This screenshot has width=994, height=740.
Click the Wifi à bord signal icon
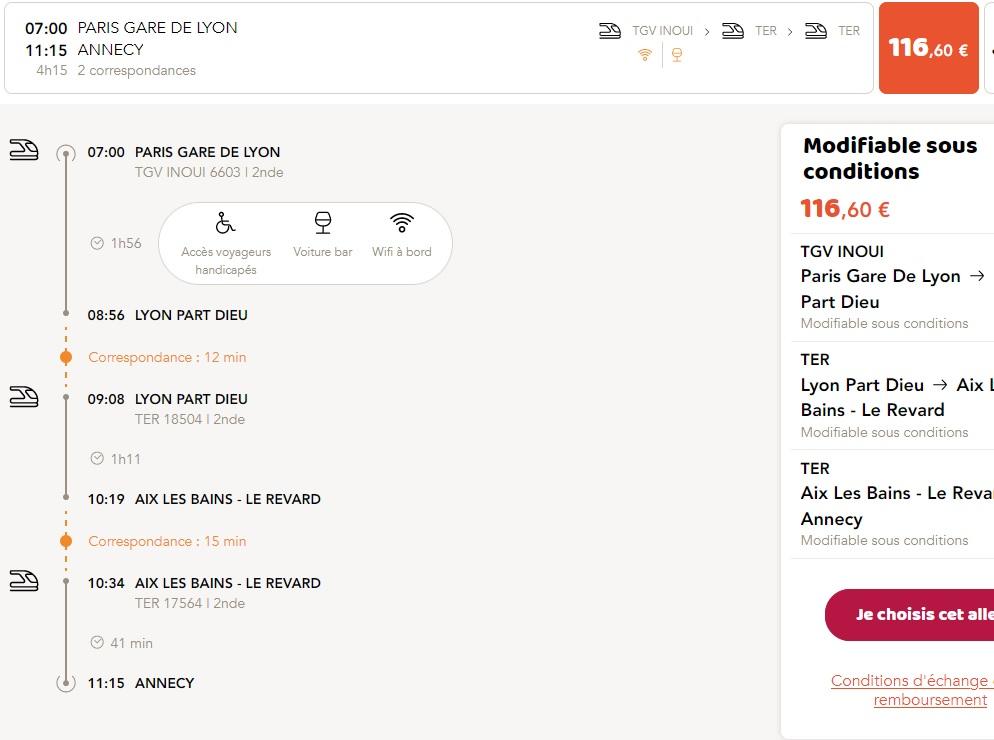pos(402,223)
